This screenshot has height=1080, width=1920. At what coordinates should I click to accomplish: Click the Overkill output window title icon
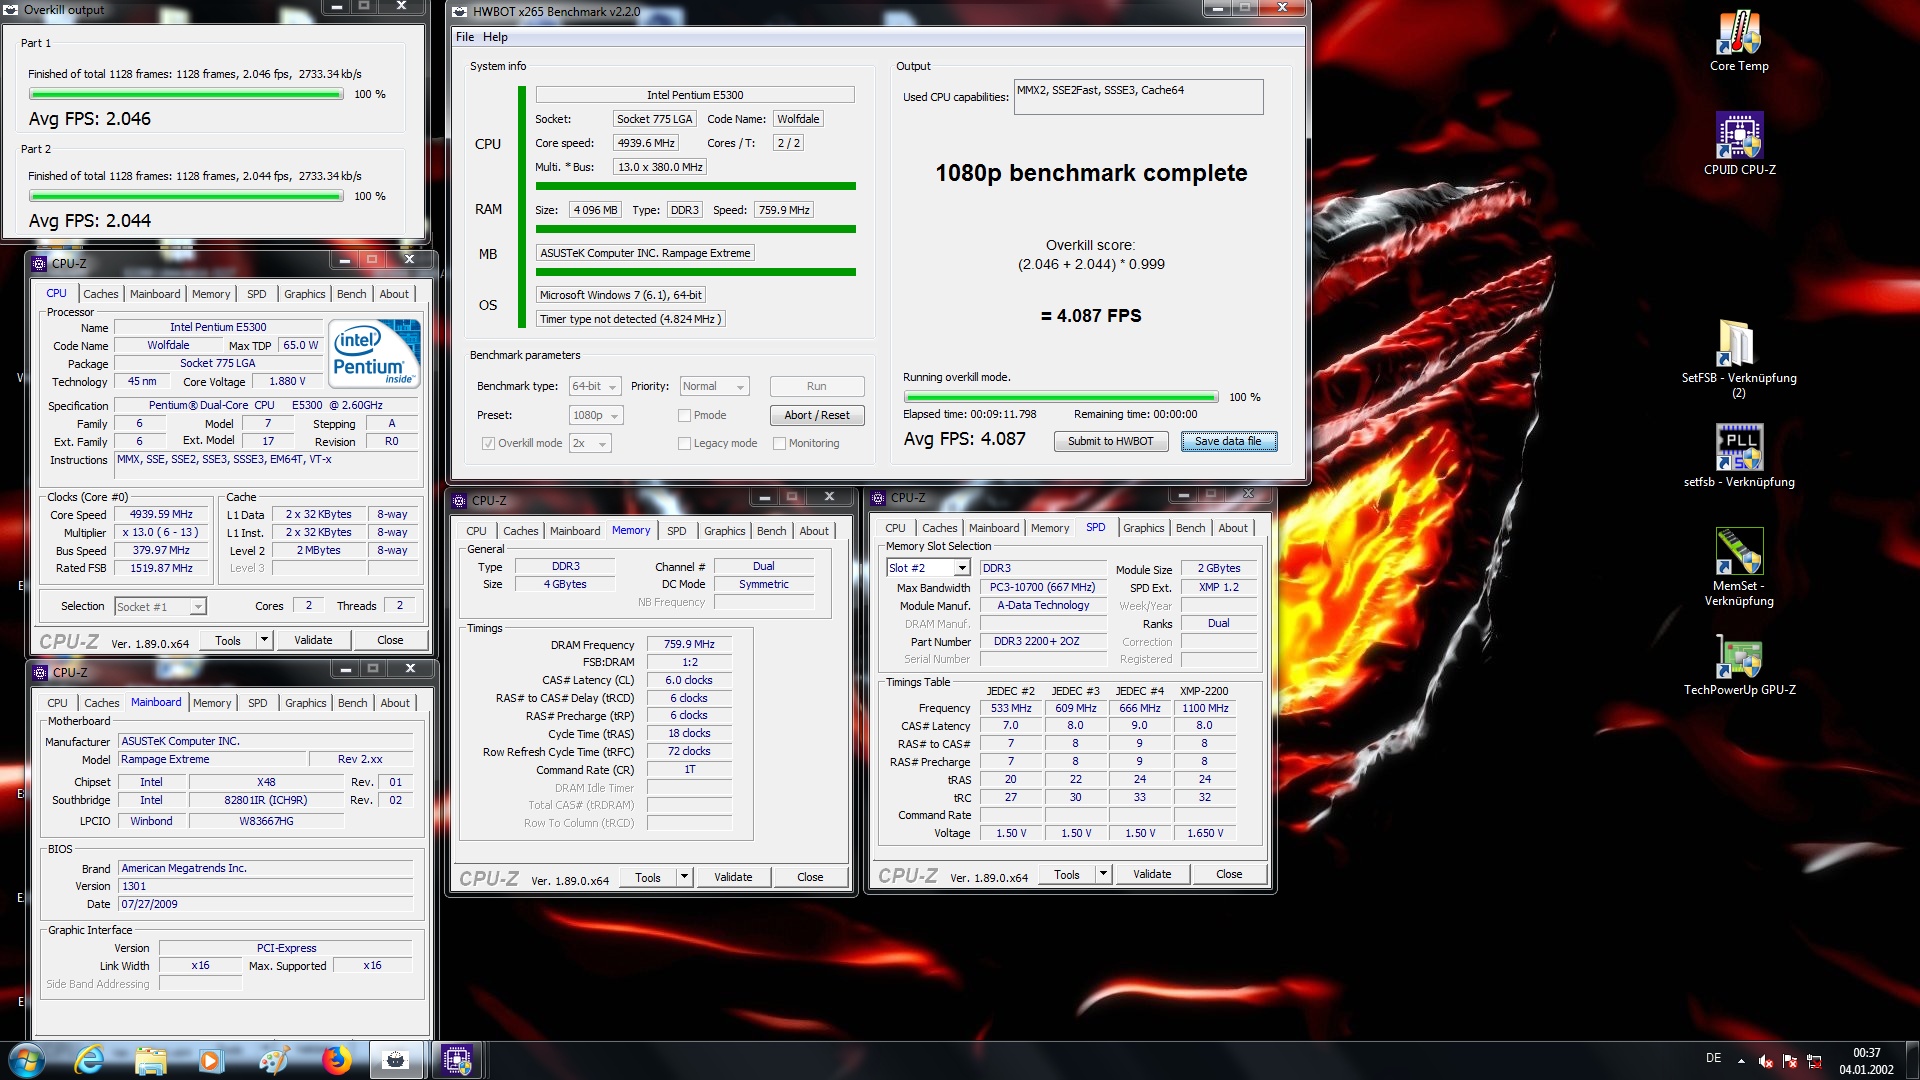[x=11, y=10]
